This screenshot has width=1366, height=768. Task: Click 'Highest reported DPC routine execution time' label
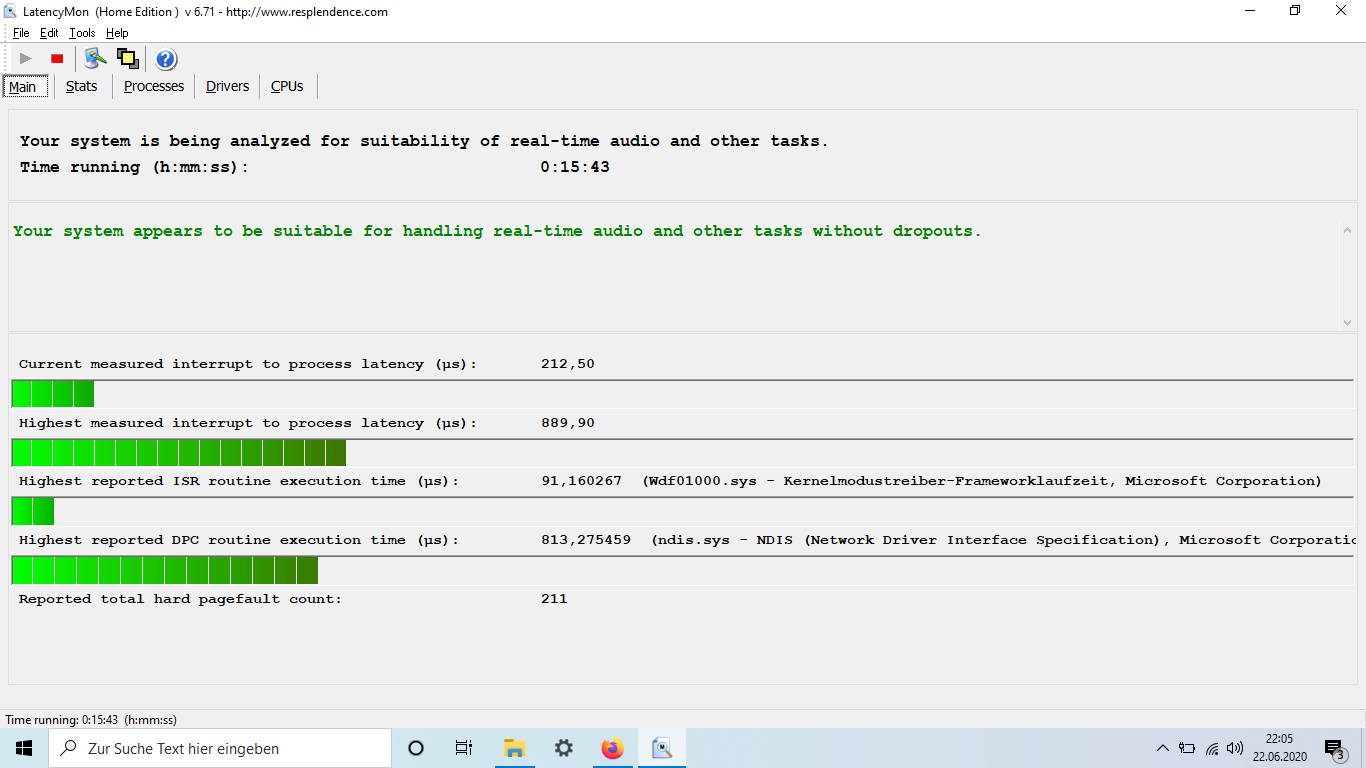239,540
